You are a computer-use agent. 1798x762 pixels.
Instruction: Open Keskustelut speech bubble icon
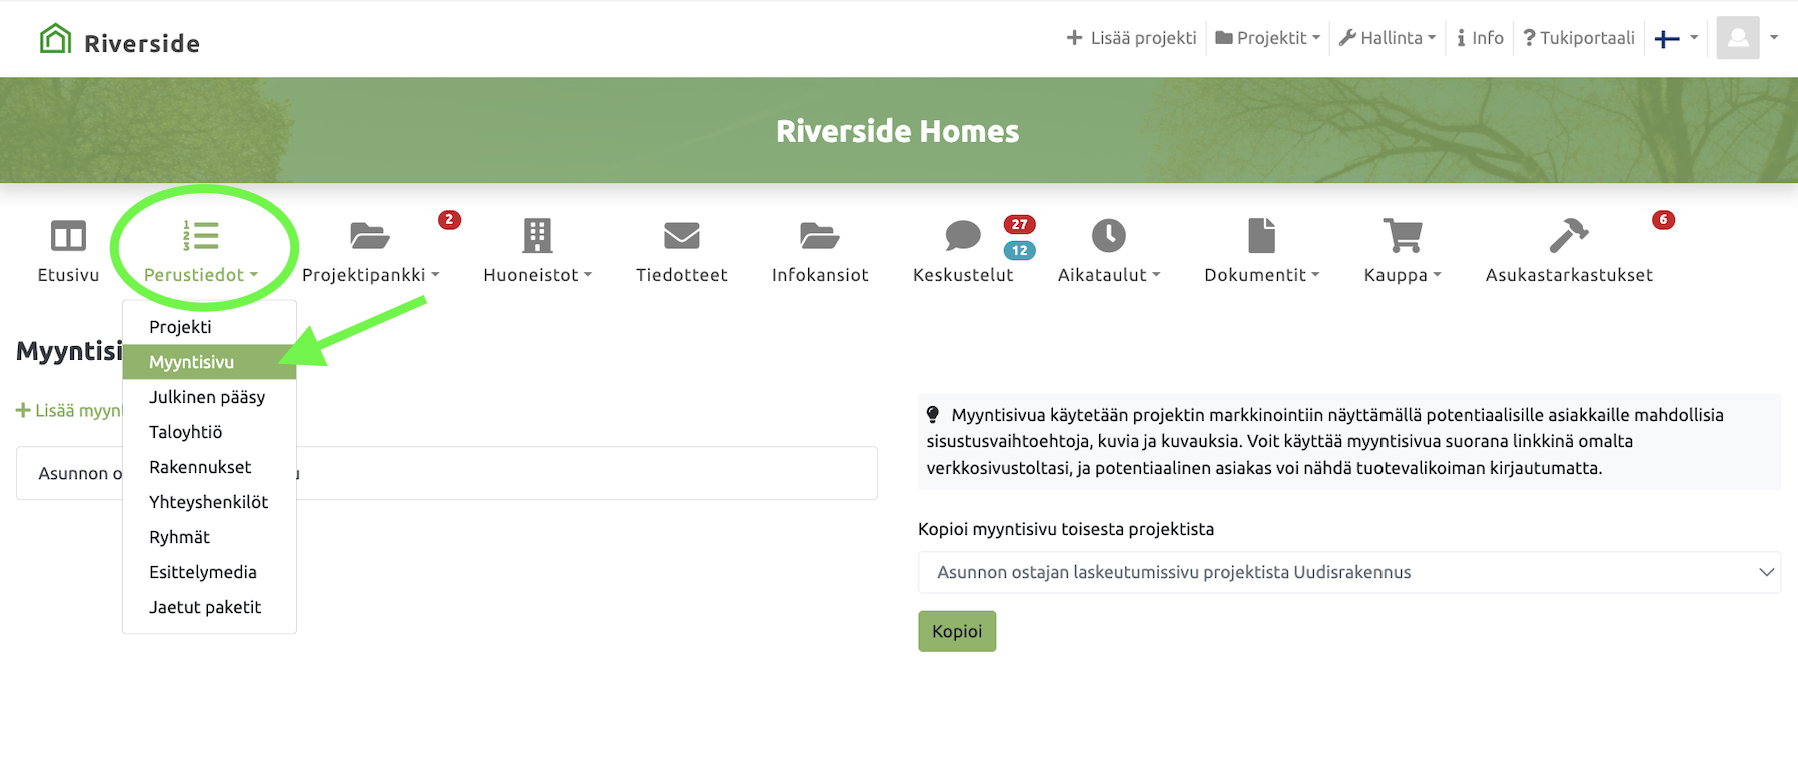[x=962, y=237]
